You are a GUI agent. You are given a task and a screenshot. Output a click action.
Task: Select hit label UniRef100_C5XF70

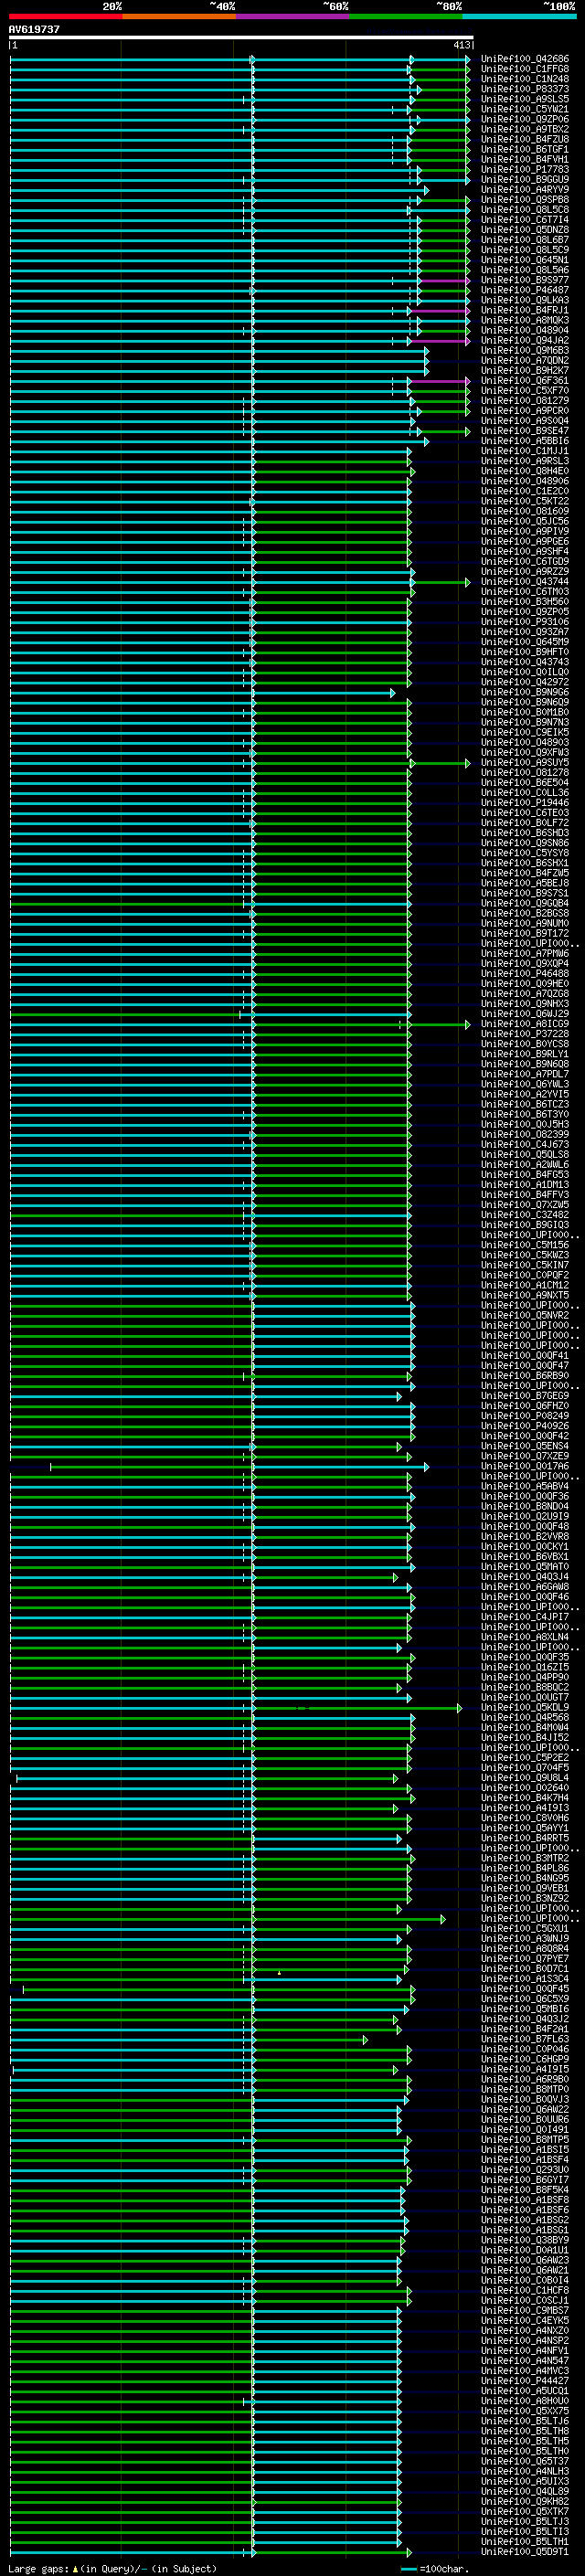click(525, 391)
